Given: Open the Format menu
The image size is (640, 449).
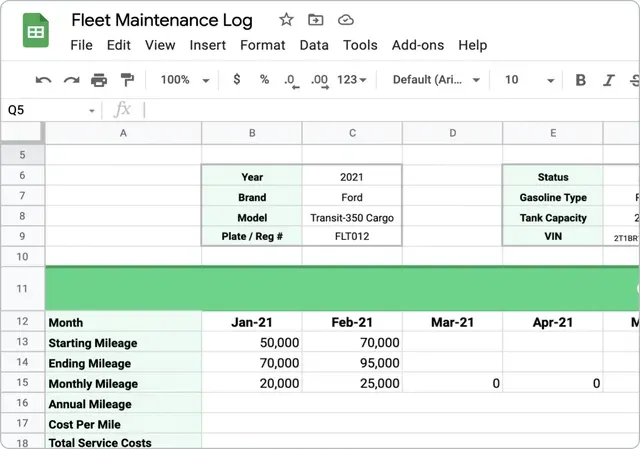Looking at the screenshot, I should [x=262, y=45].
